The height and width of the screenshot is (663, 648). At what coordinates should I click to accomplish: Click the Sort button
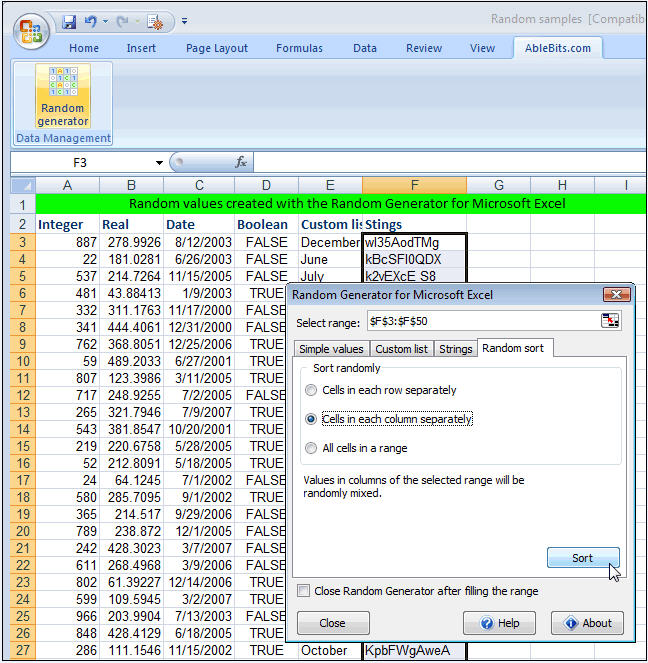[x=583, y=558]
